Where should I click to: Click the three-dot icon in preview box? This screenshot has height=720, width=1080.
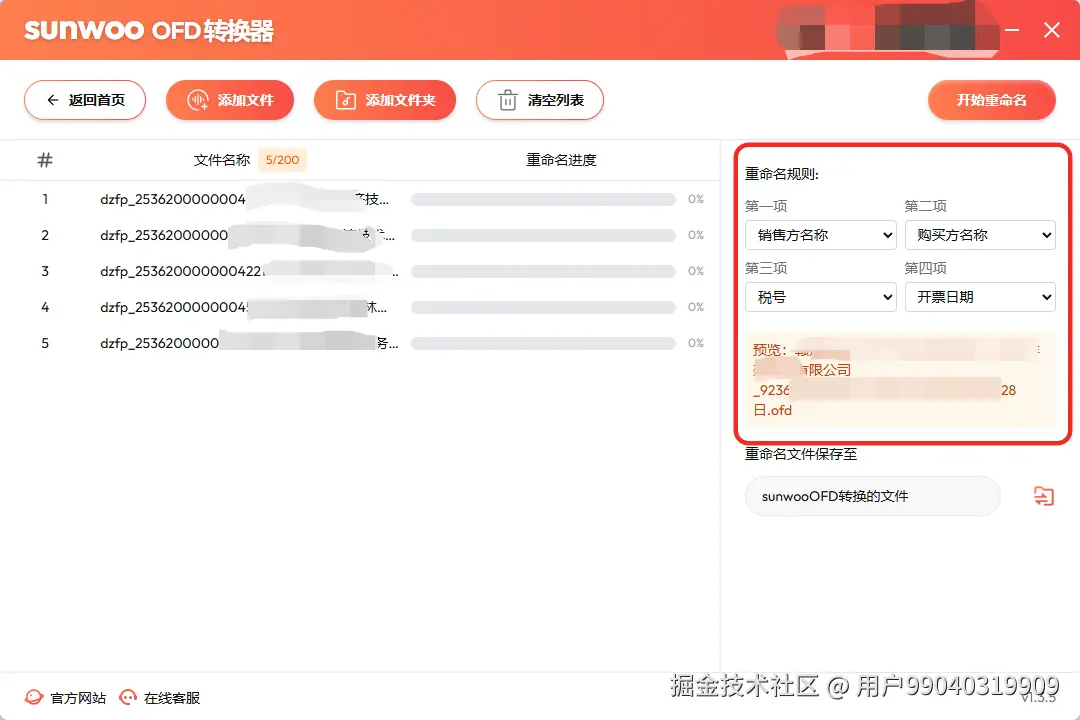1039,349
